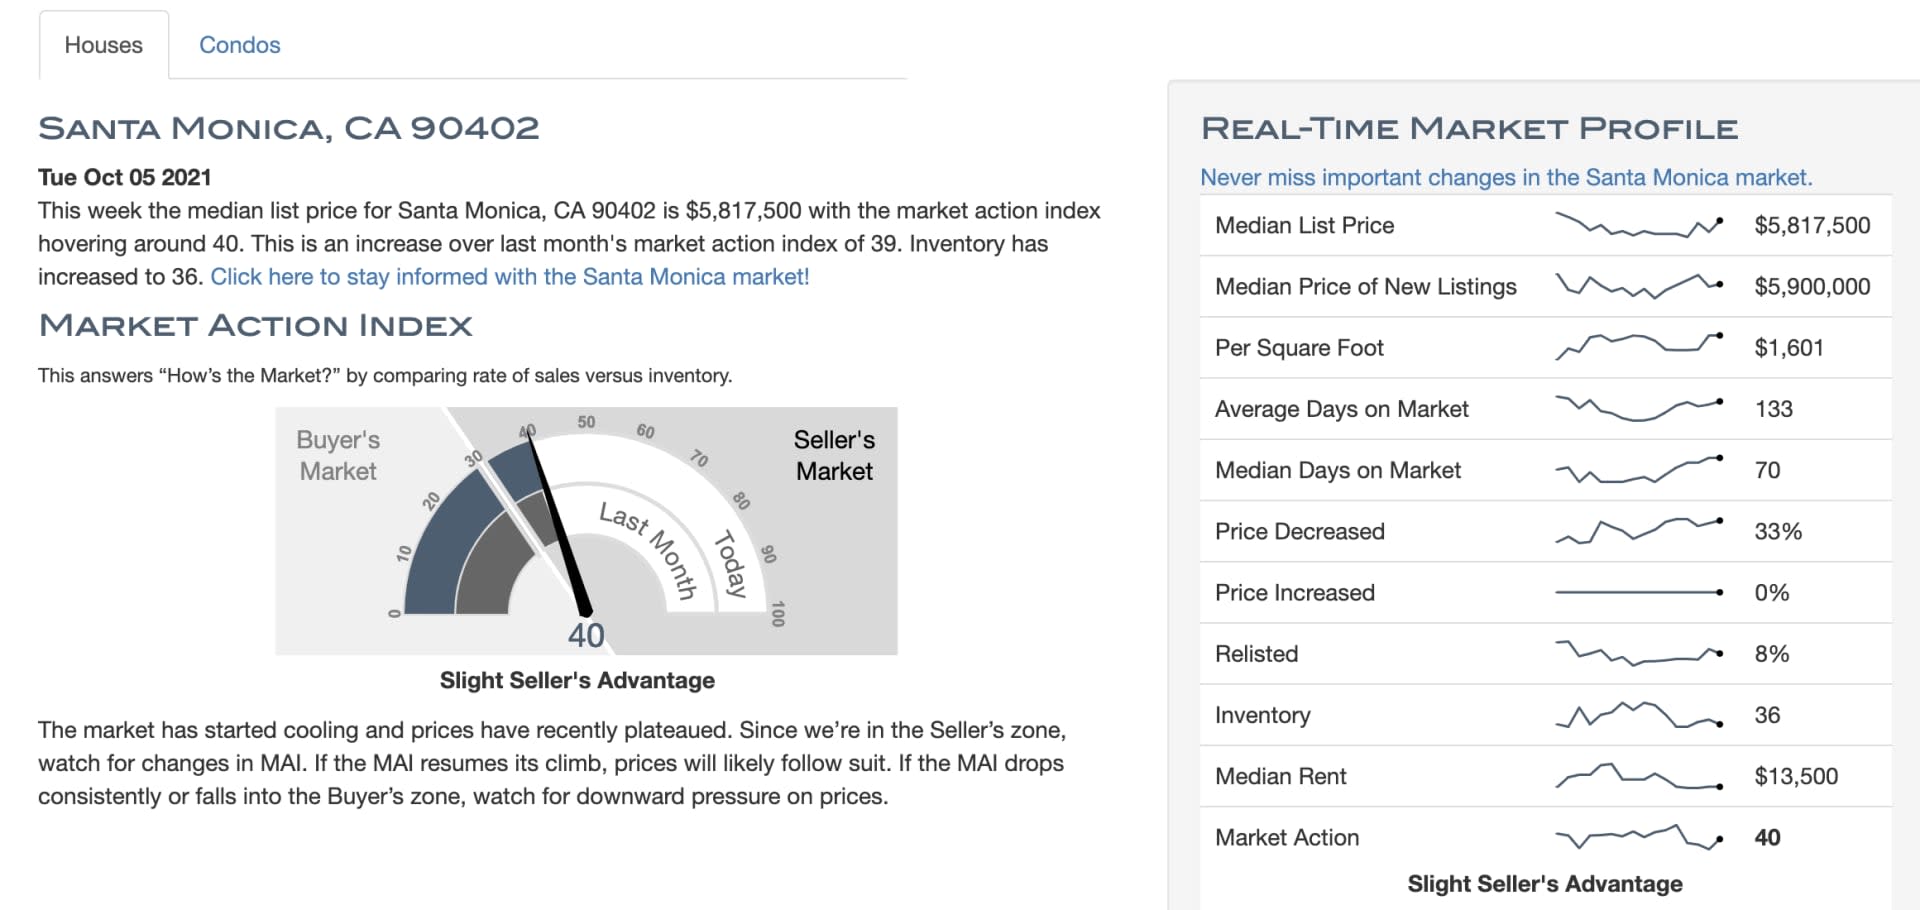Click the Inventory row label

click(x=1262, y=715)
